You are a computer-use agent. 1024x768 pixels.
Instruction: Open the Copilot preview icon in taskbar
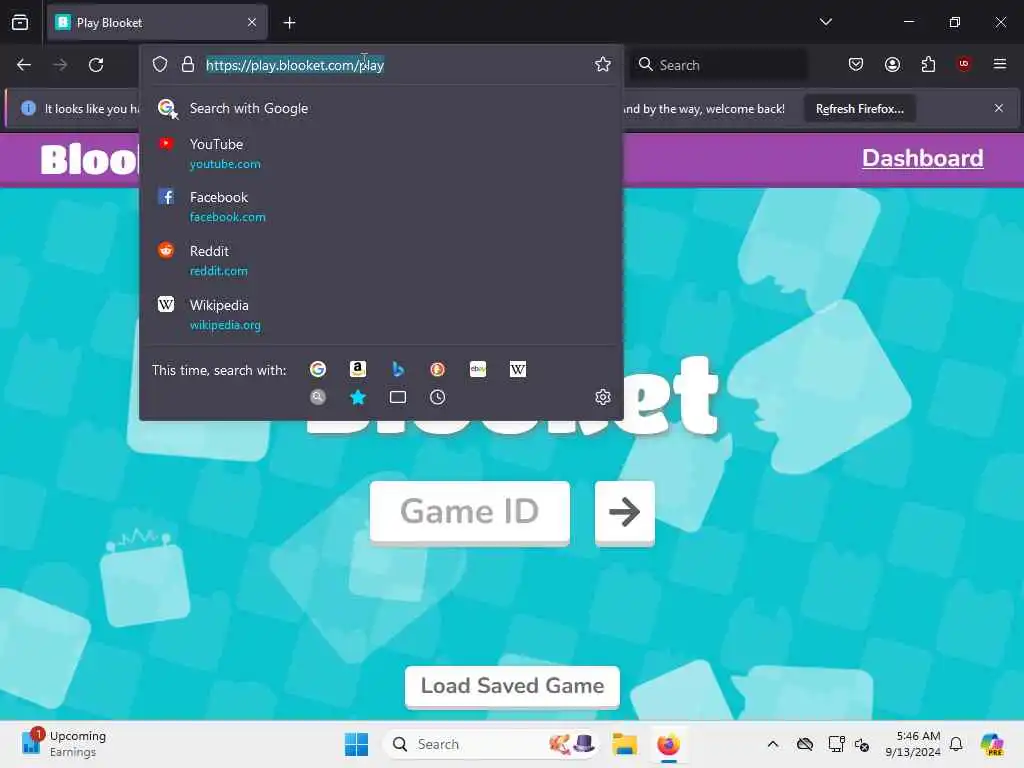(993, 744)
